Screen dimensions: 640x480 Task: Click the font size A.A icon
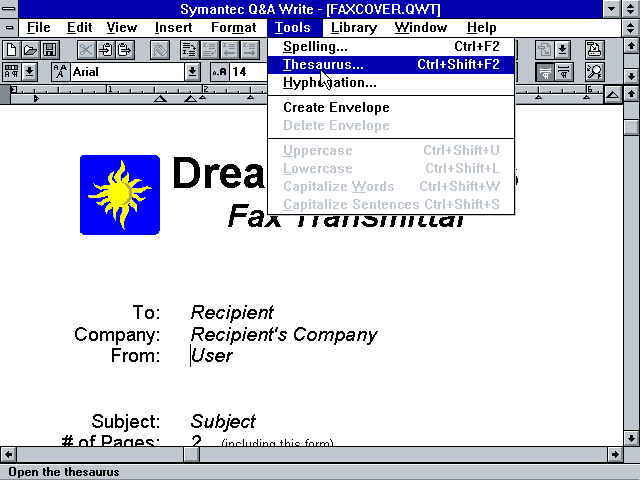click(x=220, y=72)
